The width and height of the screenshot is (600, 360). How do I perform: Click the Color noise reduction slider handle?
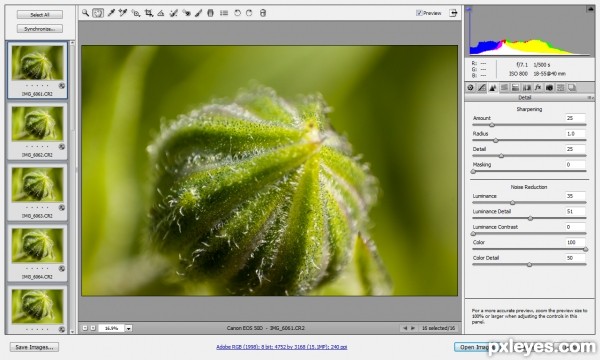click(585, 249)
